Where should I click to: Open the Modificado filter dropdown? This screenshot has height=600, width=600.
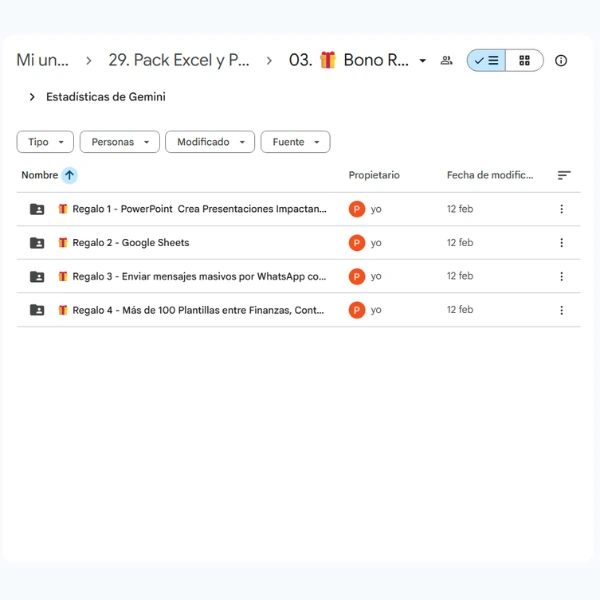(210, 142)
